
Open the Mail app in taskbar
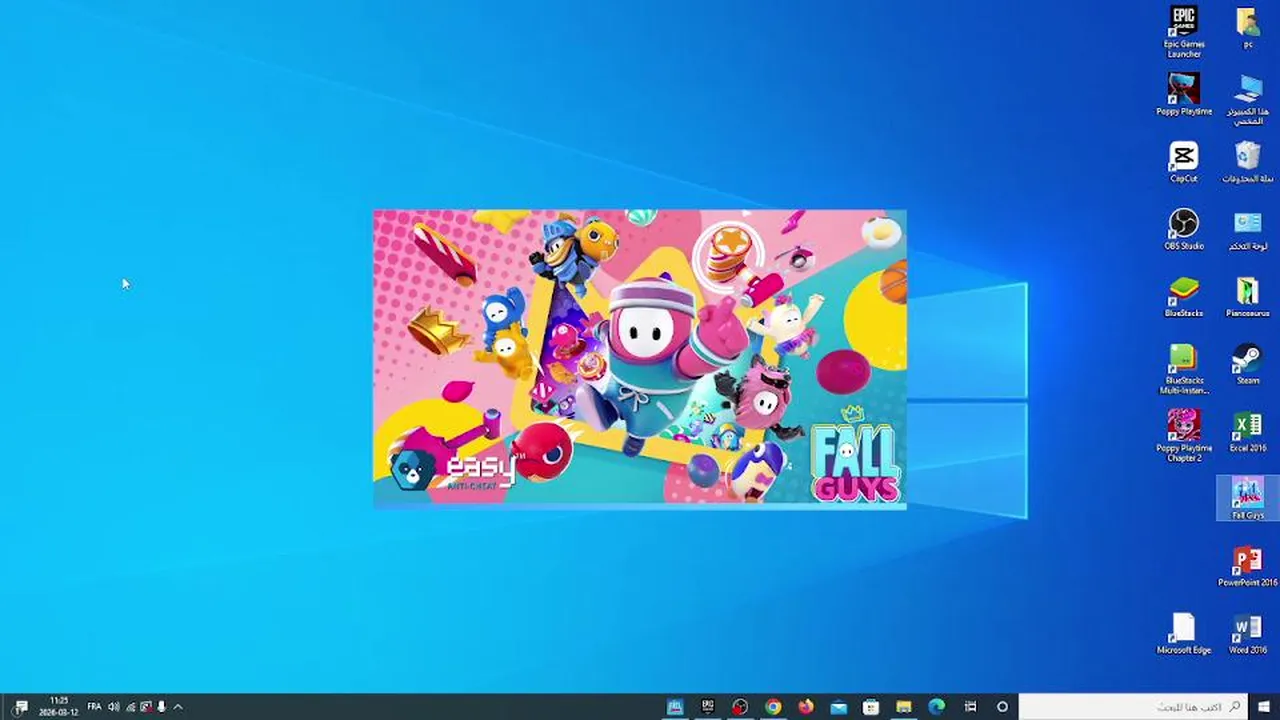click(x=838, y=707)
